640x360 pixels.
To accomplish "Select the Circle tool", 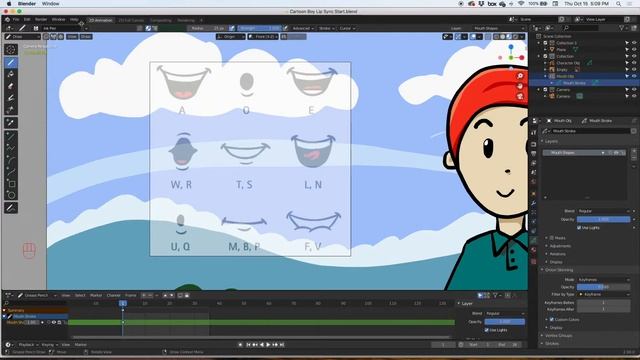I will tap(11, 195).
